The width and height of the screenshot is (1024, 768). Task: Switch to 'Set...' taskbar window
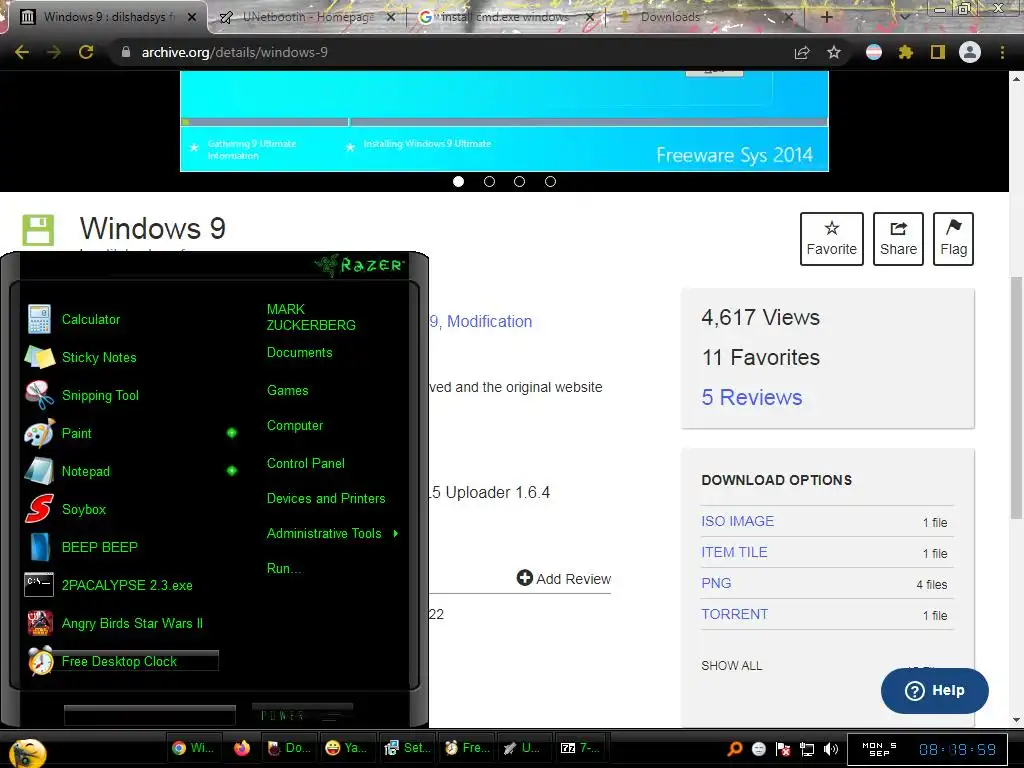pos(406,748)
